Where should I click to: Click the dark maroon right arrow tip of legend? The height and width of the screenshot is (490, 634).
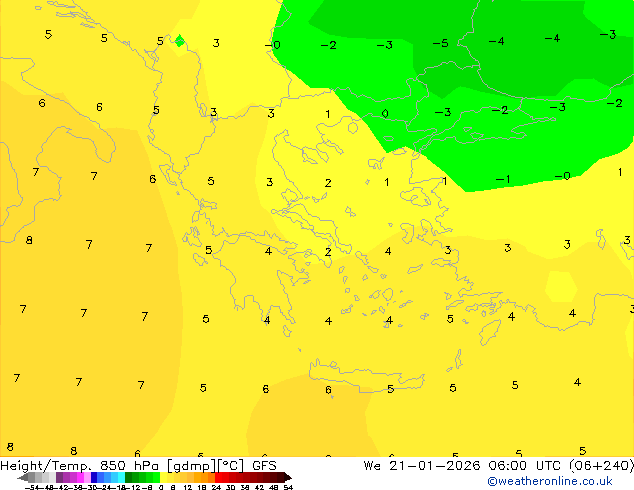pos(289,477)
